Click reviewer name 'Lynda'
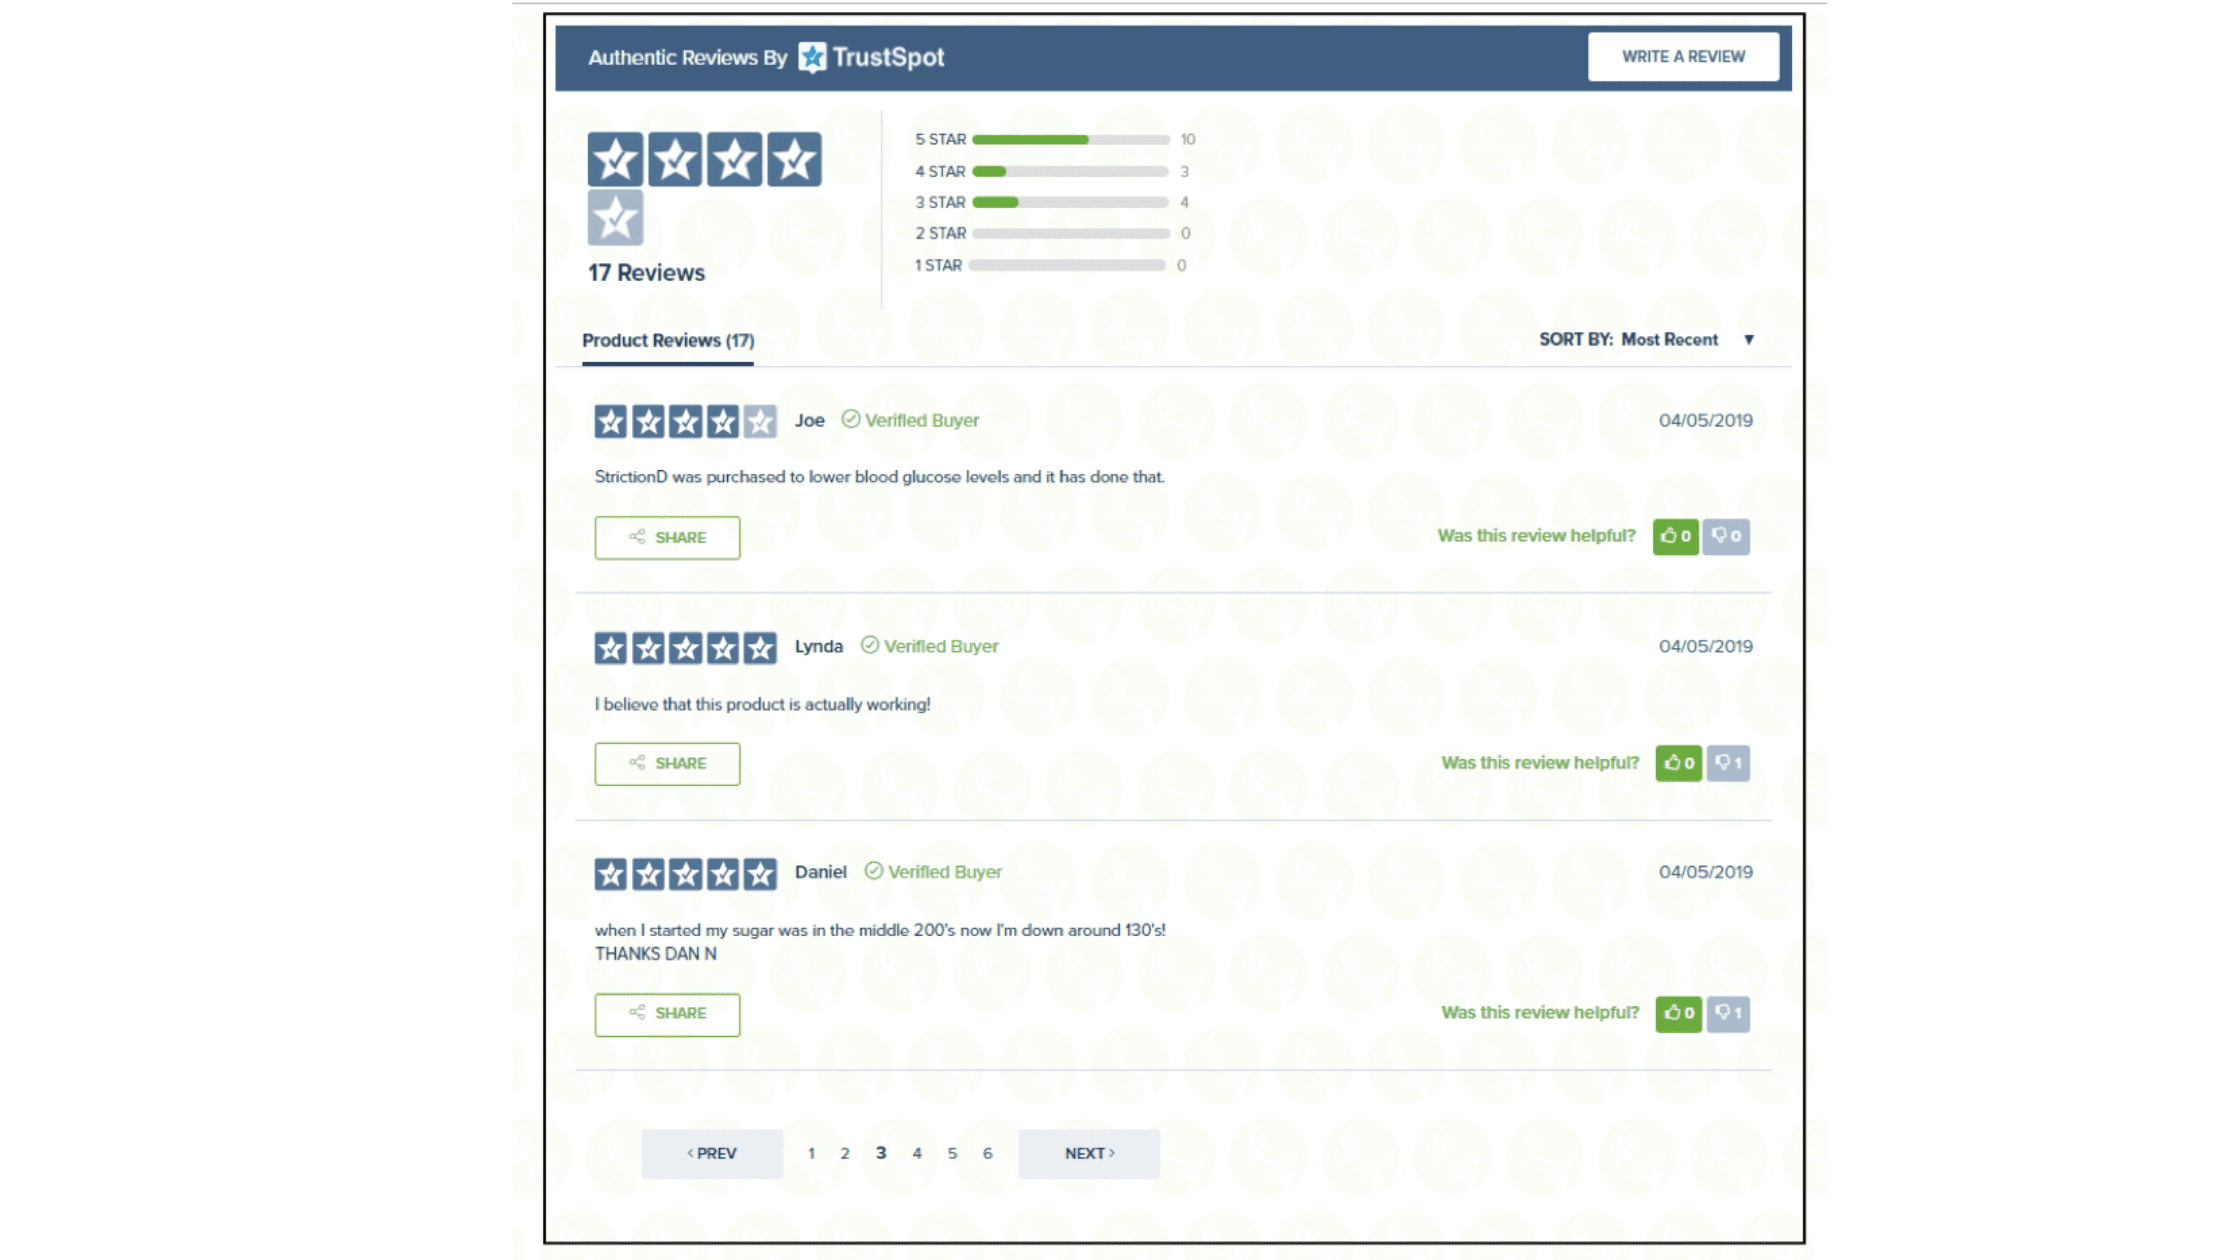Image resolution: width=2240 pixels, height=1260 pixels. [818, 646]
